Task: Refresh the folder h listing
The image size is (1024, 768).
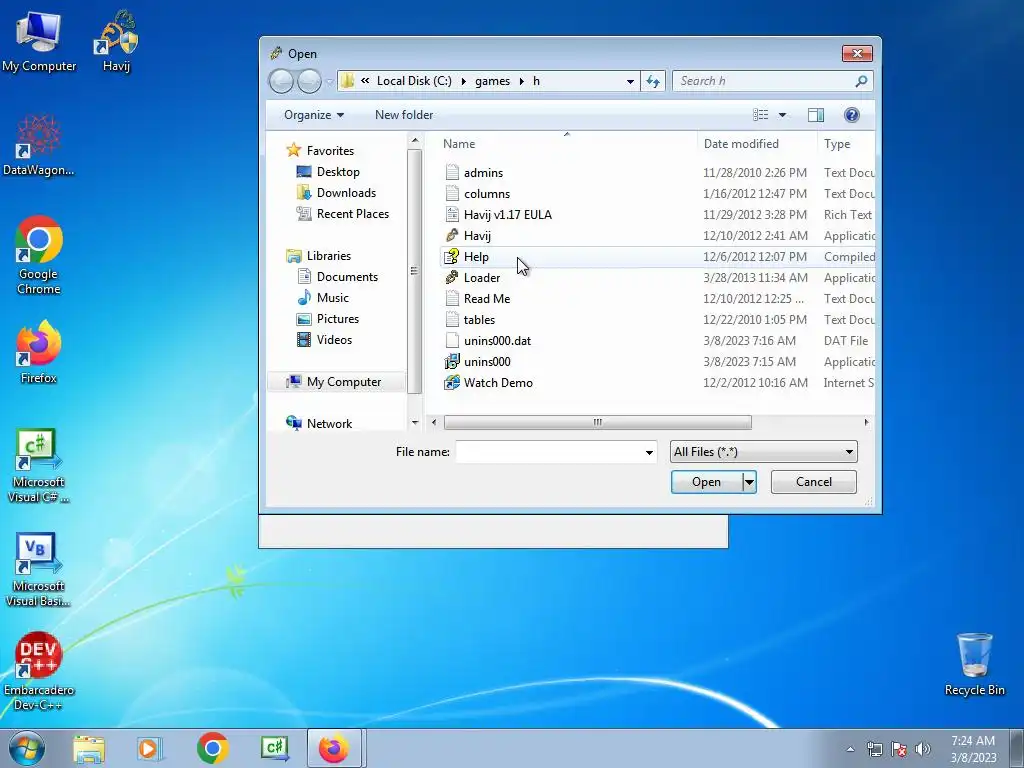Action: [x=653, y=81]
